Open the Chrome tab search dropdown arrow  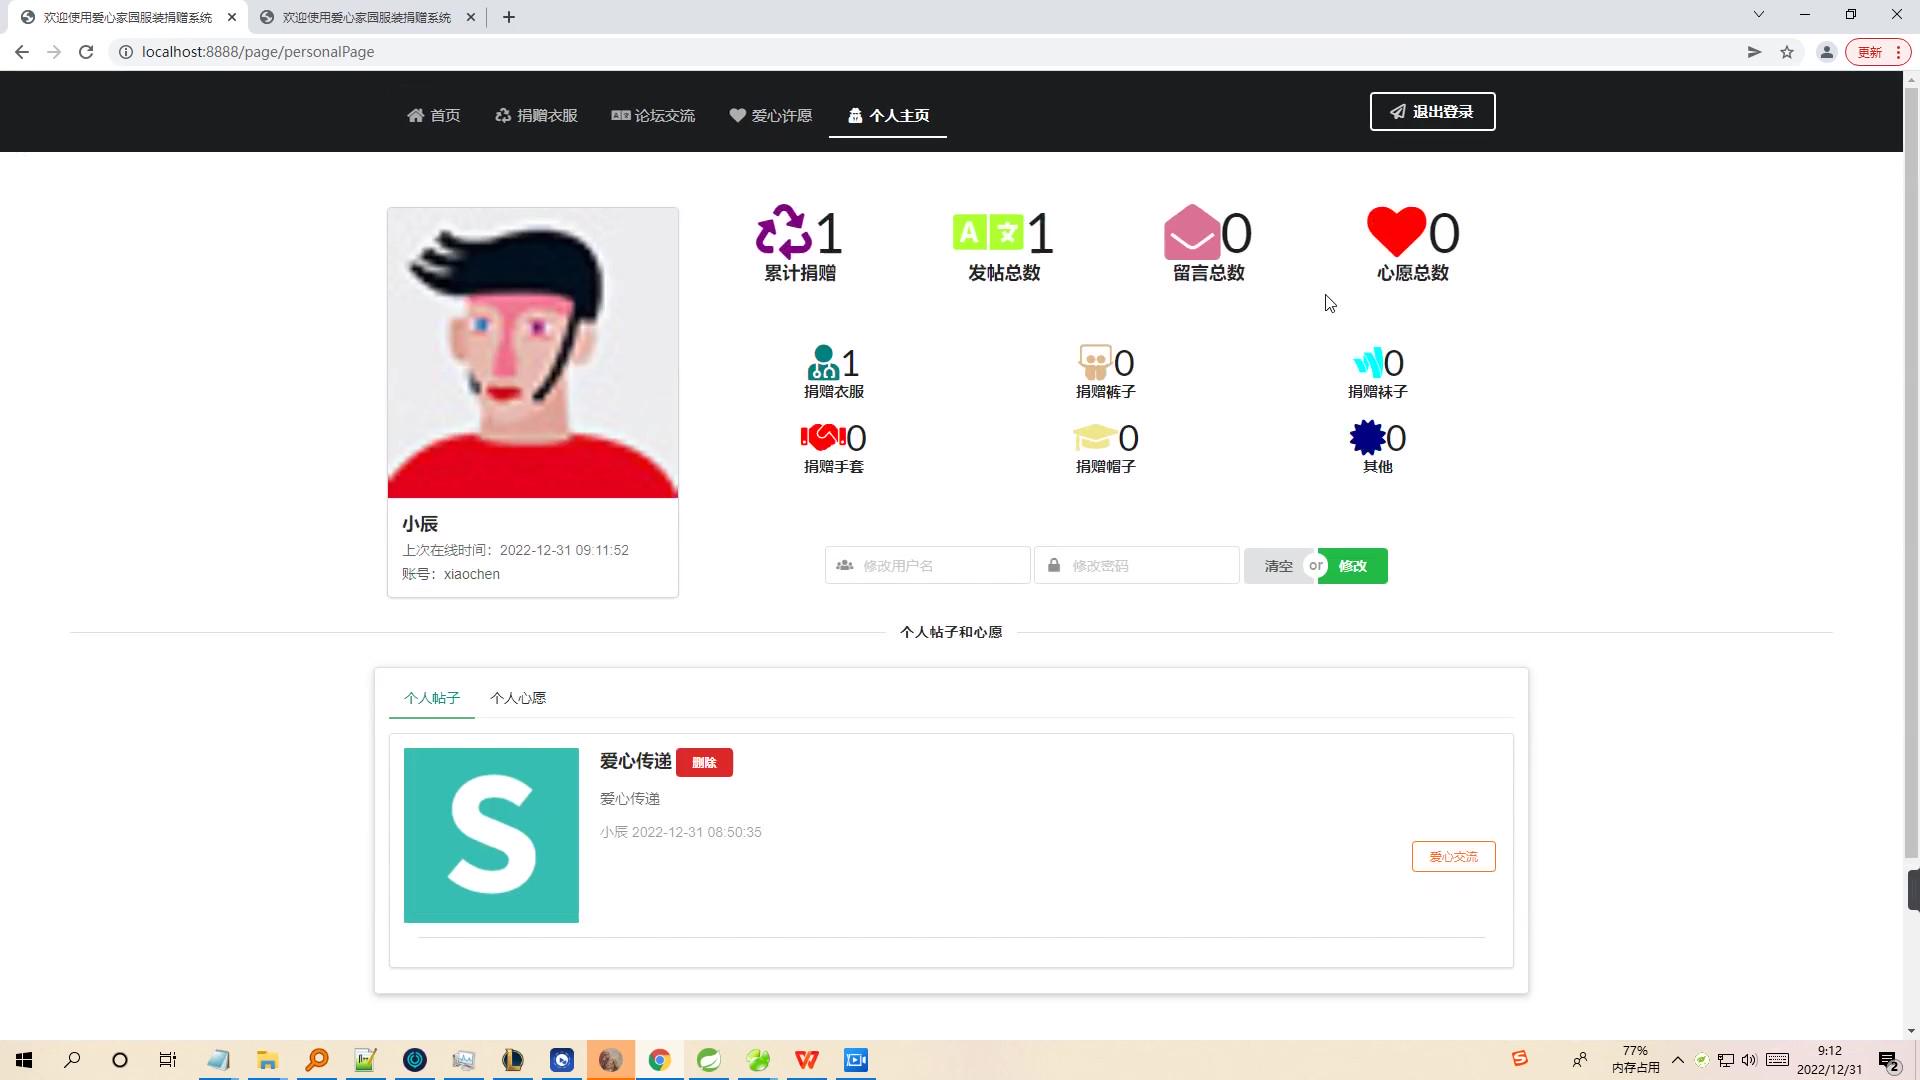tap(1759, 15)
